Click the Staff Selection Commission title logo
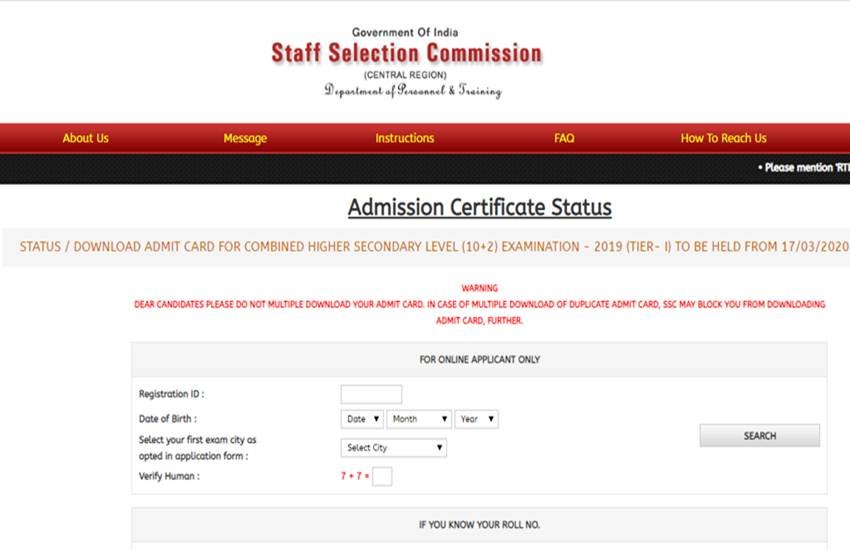Viewport: 850px width, 550px height. point(406,53)
